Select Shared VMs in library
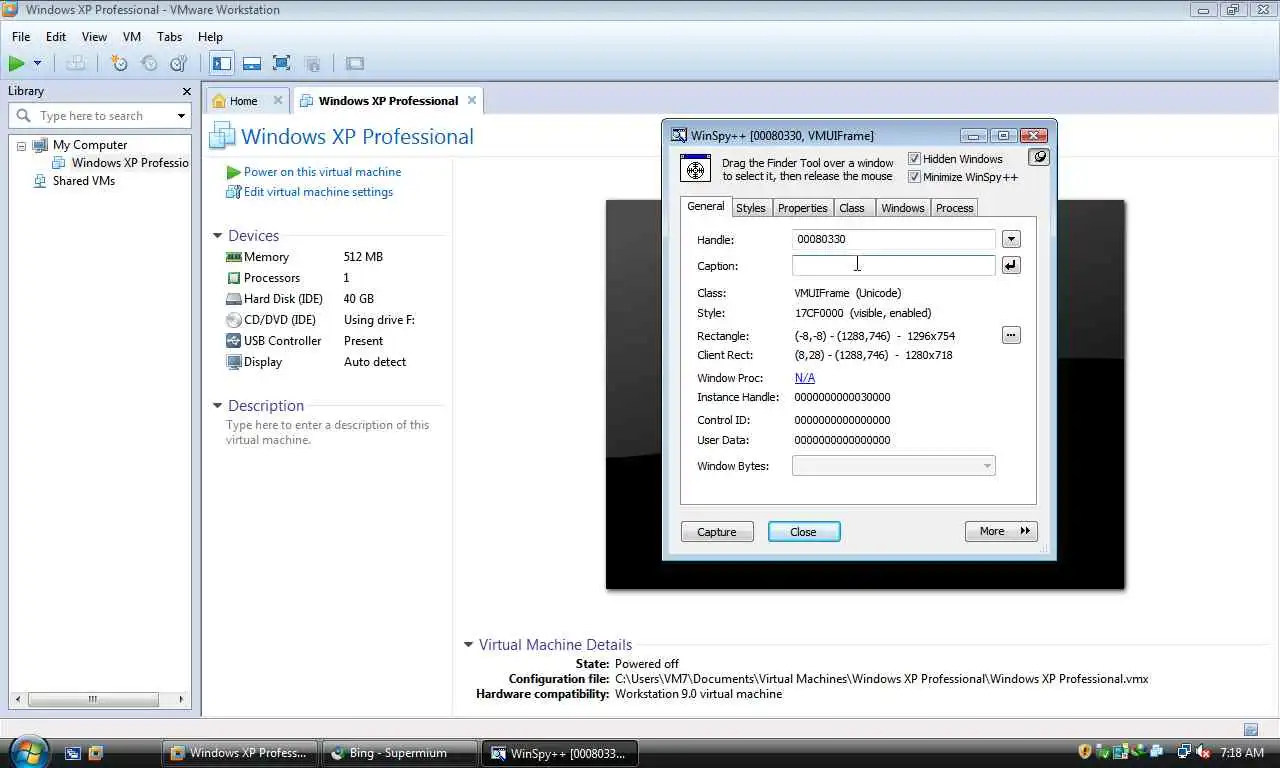 pyautogui.click(x=75, y=181)
